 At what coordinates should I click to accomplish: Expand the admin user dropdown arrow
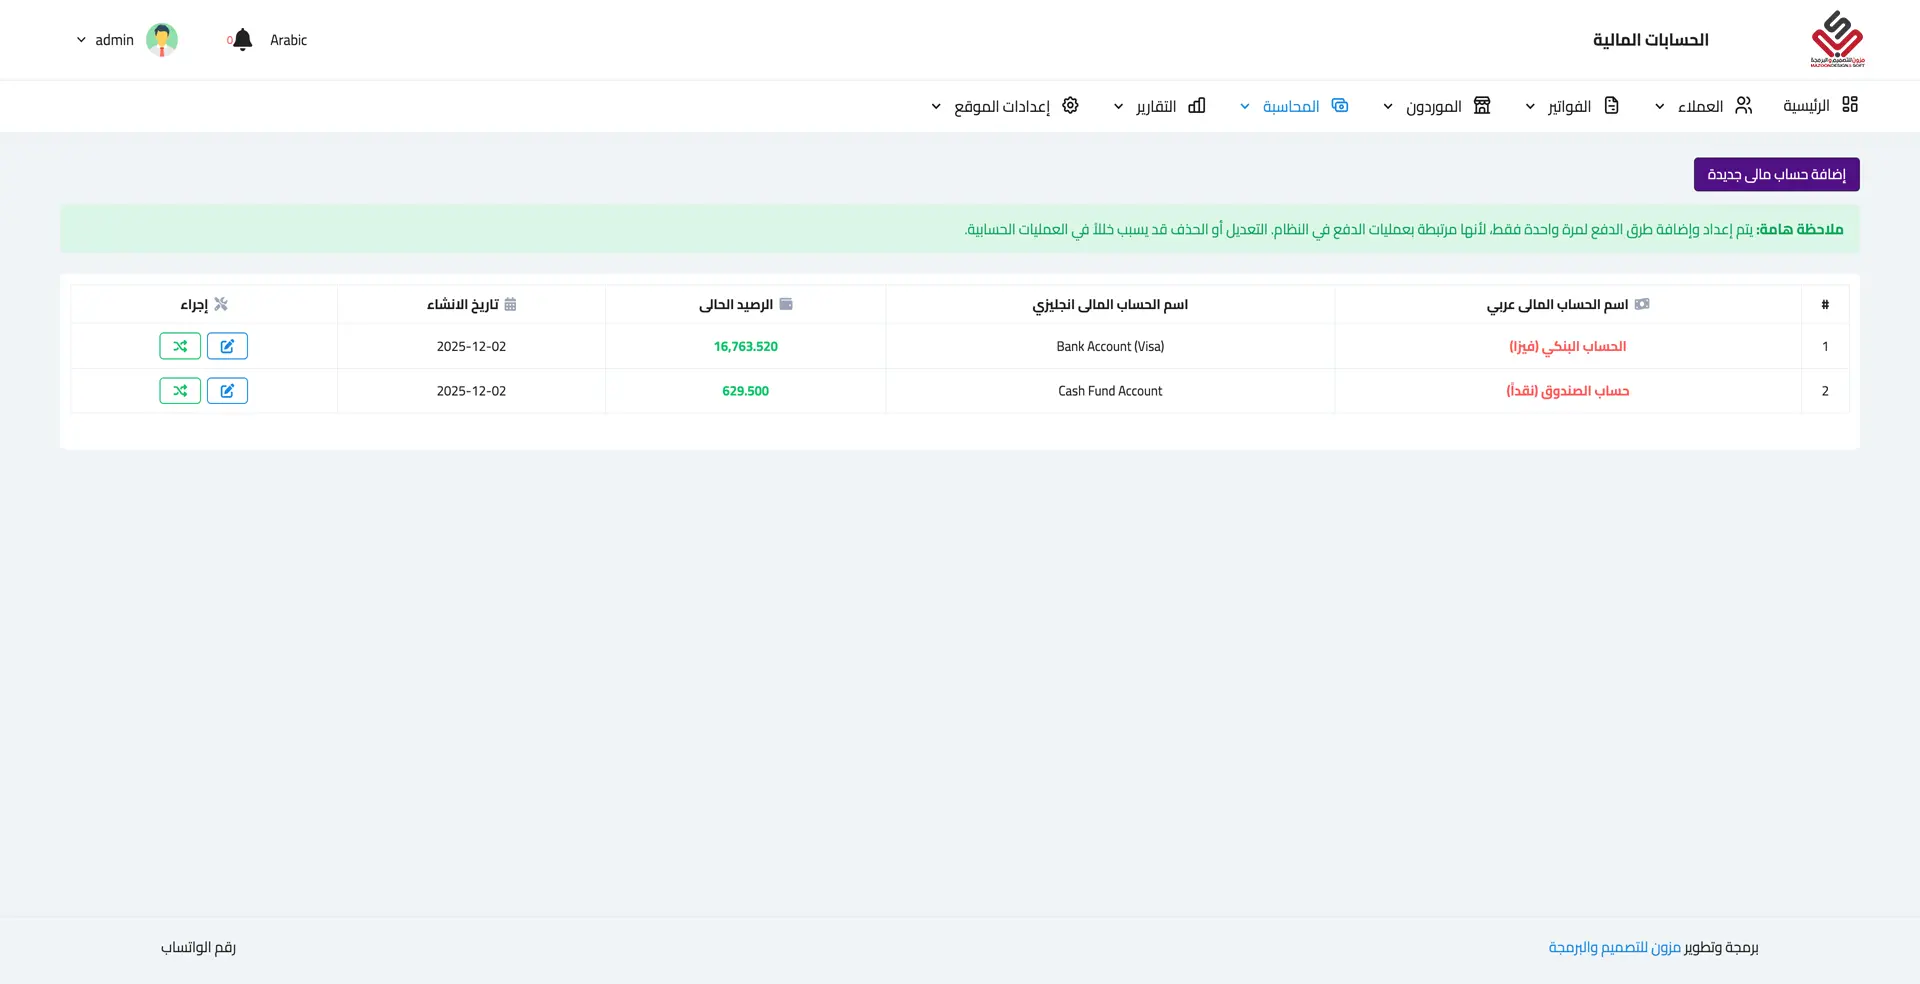(82, 40)
